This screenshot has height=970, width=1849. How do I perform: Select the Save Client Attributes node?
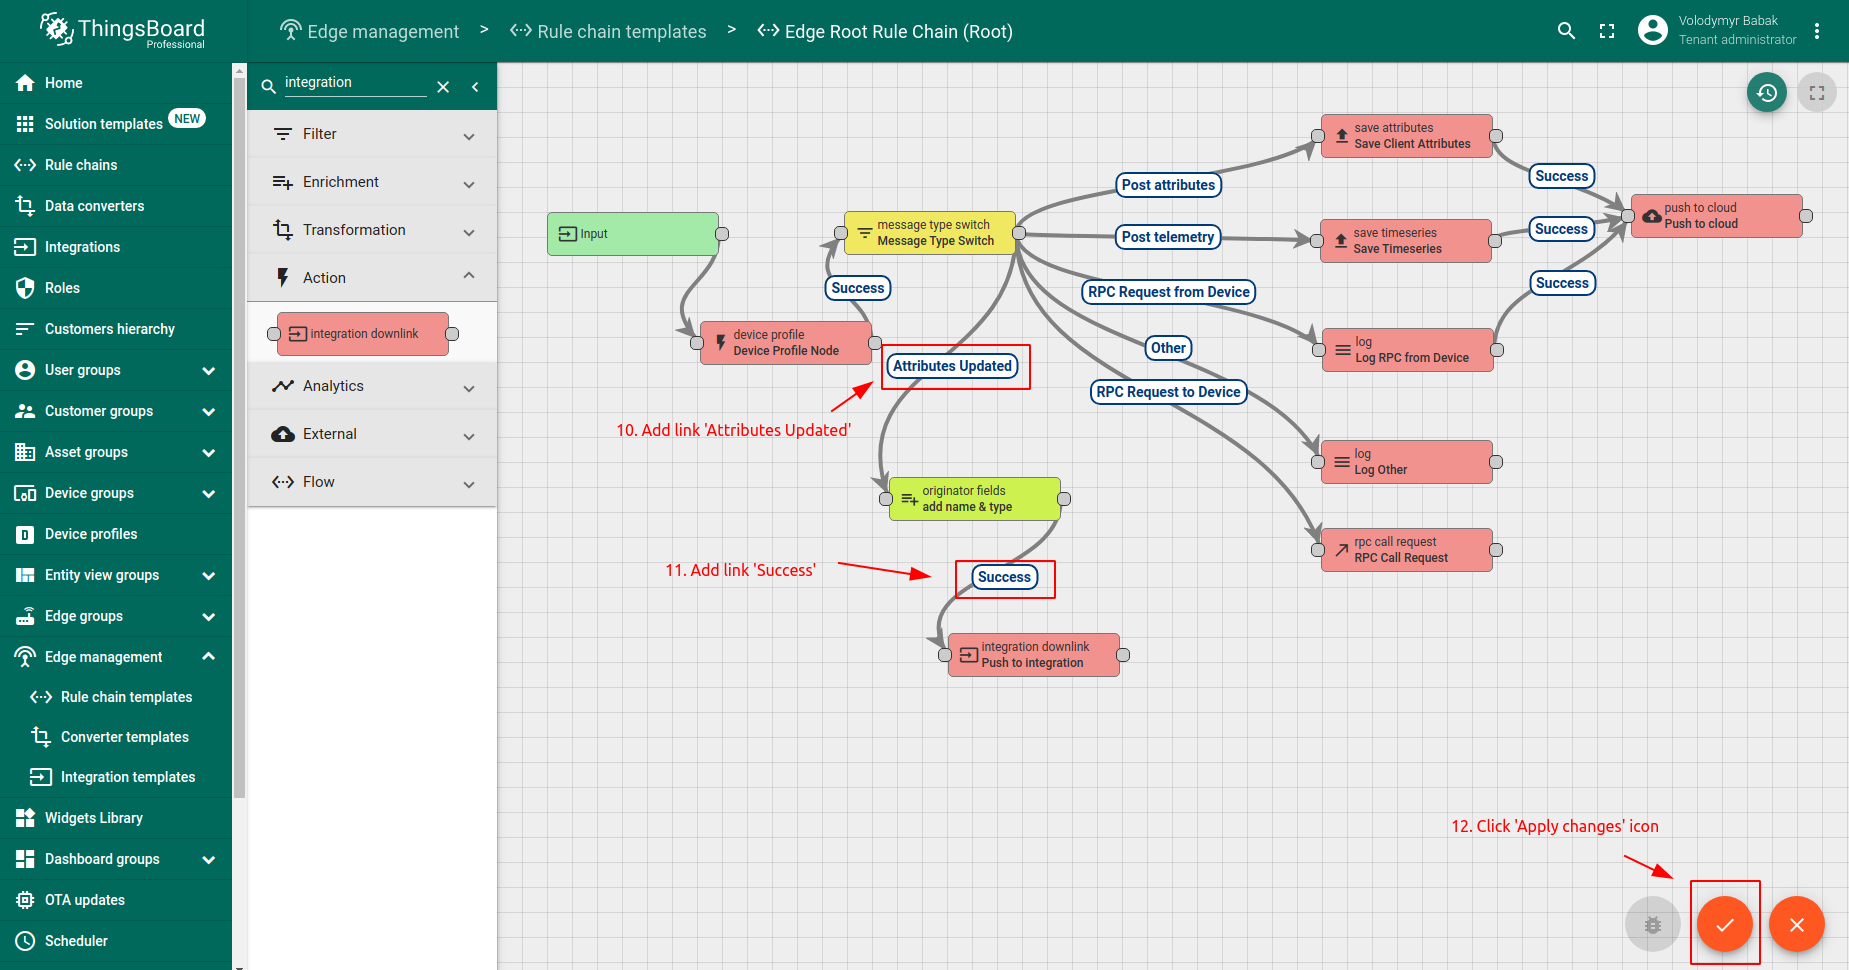coord(1407,136)
